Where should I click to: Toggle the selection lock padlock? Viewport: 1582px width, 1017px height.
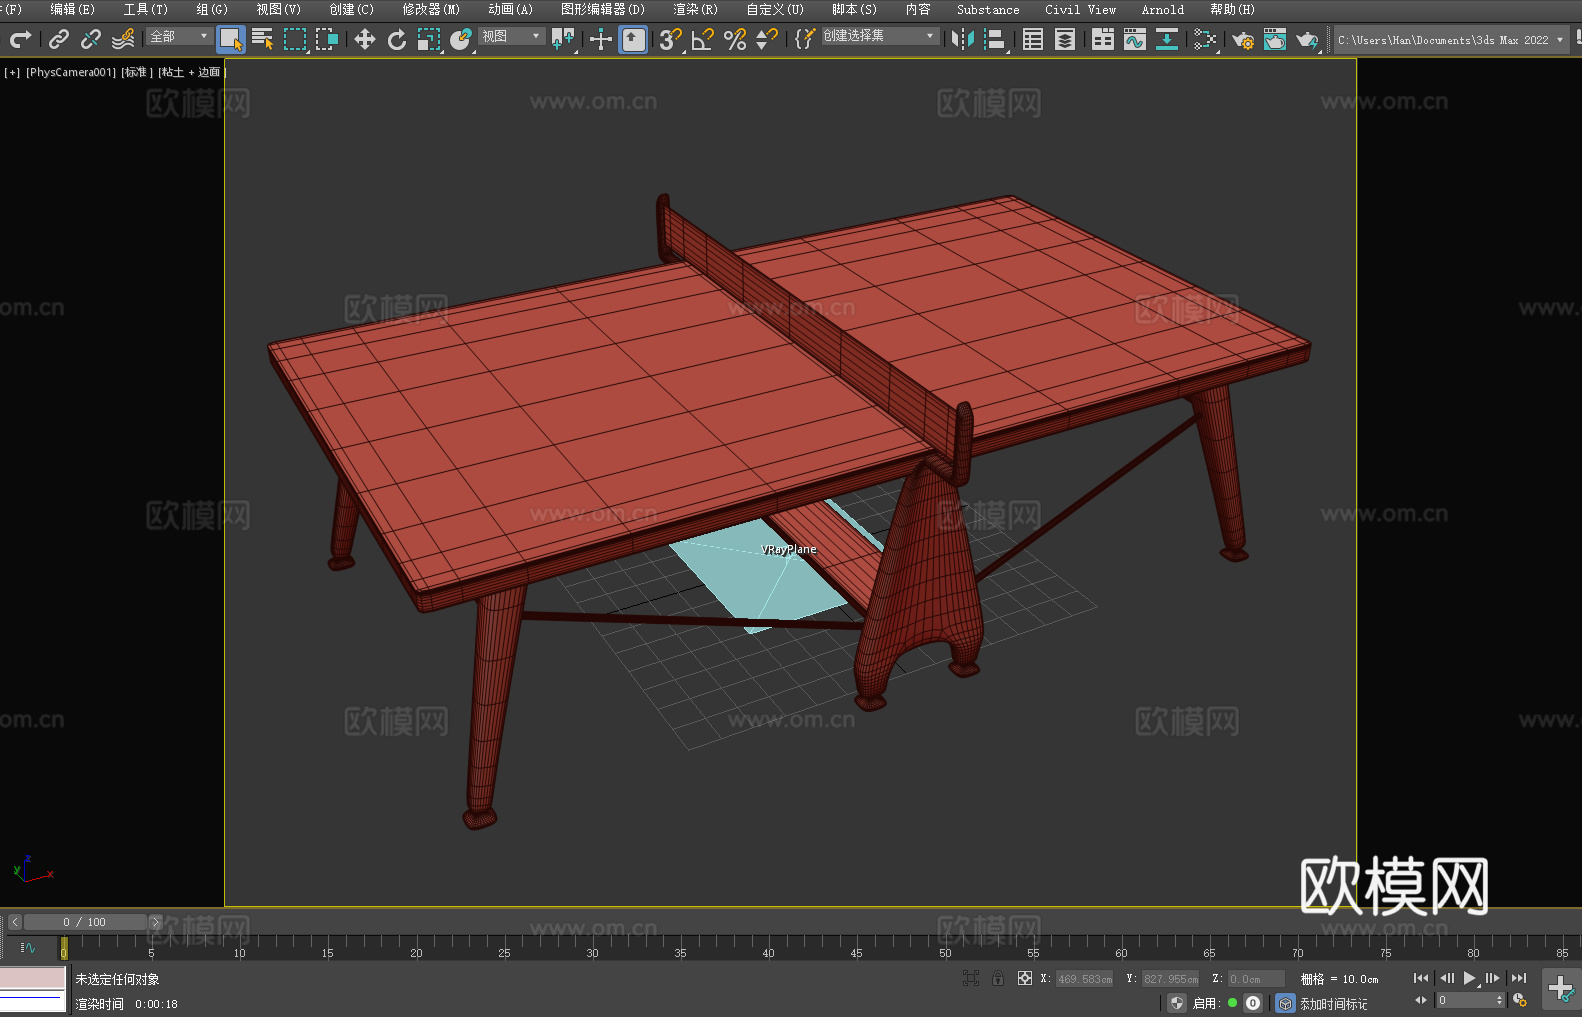997,978
